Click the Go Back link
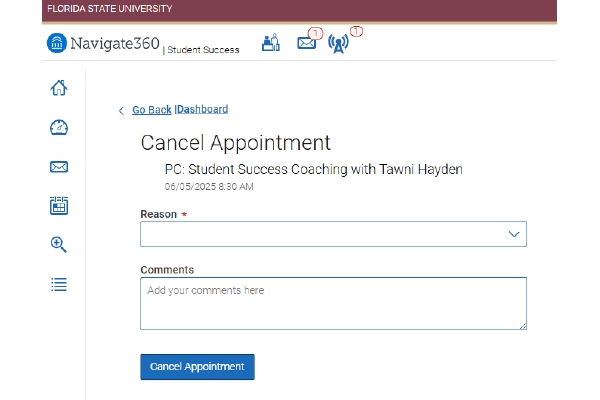The image size is (600, 400). pos(151,110)
